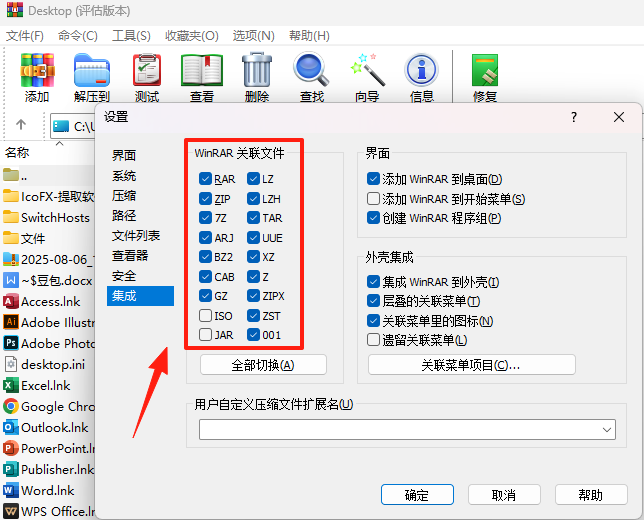
Task: Select the Excel.lnk shortcut
Action: [37, 385]
